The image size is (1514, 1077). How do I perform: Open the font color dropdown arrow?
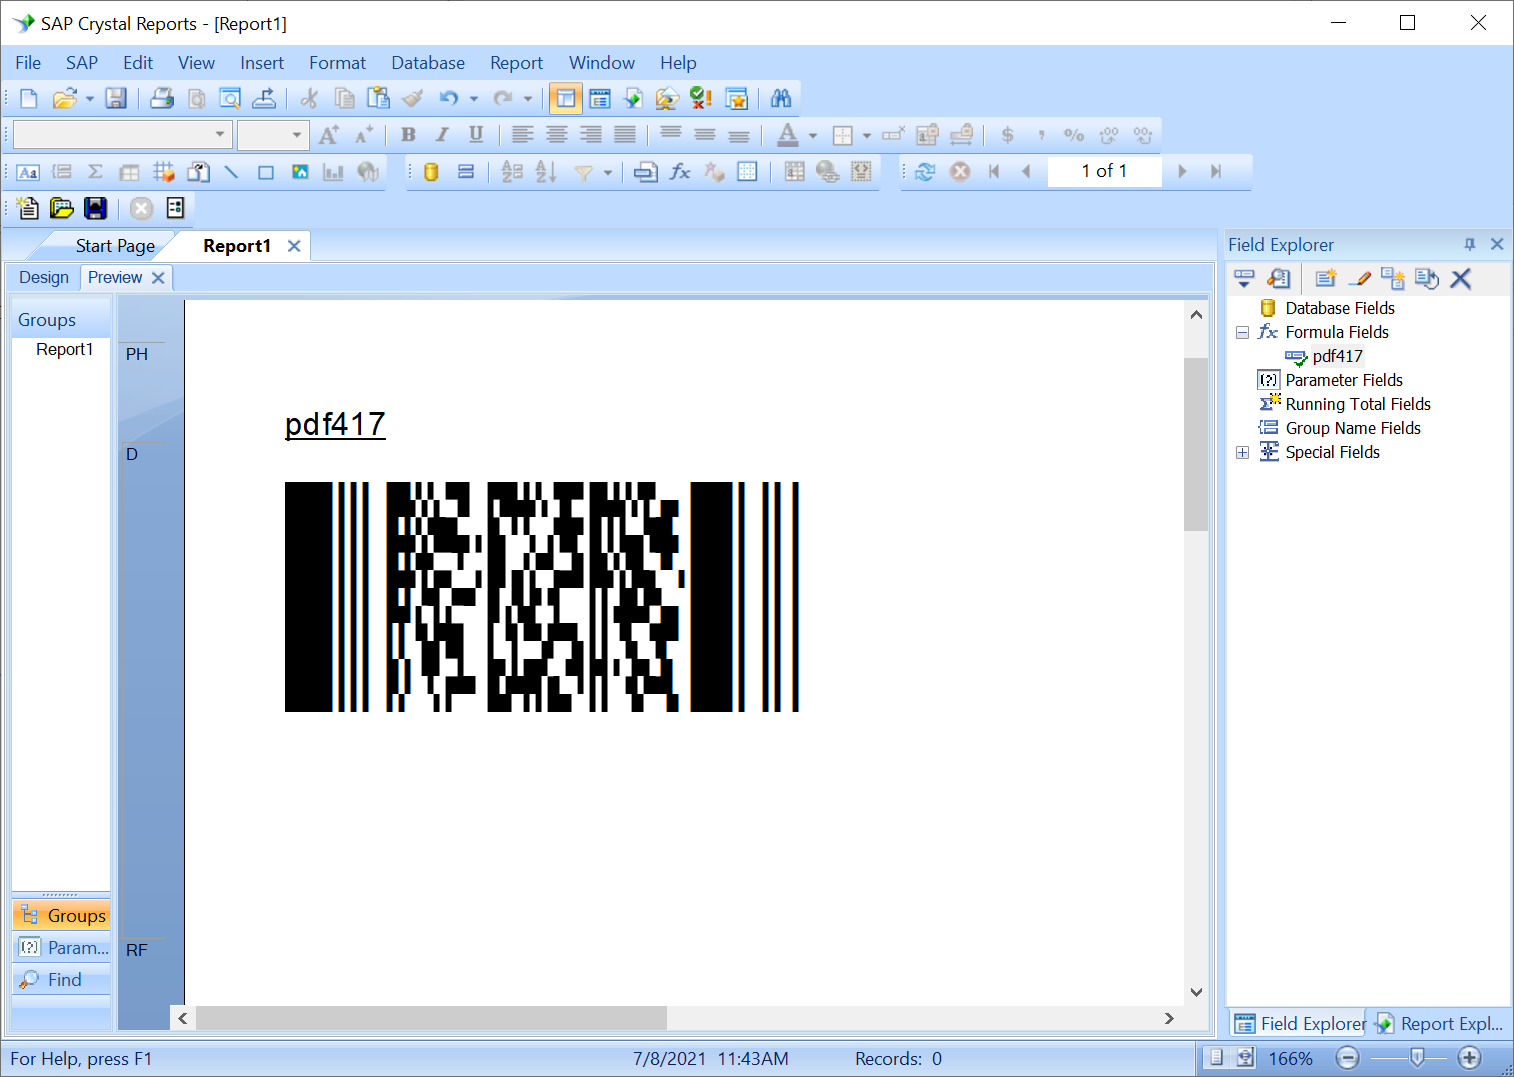(x=813, y=135)
